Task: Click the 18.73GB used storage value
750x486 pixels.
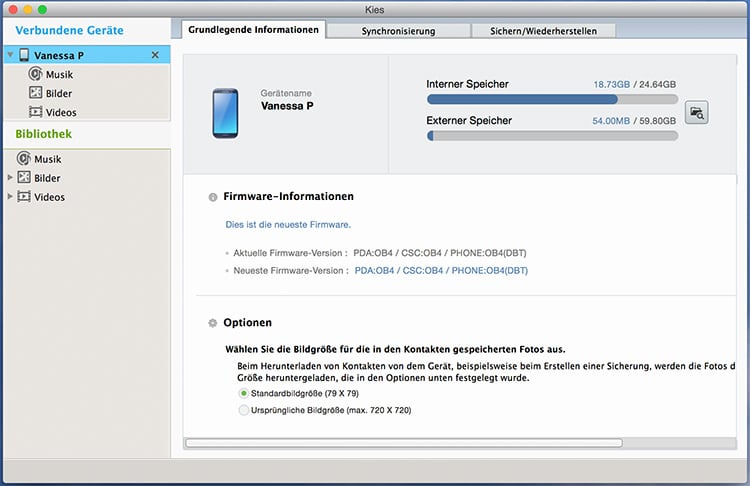Action: point(612,85)
